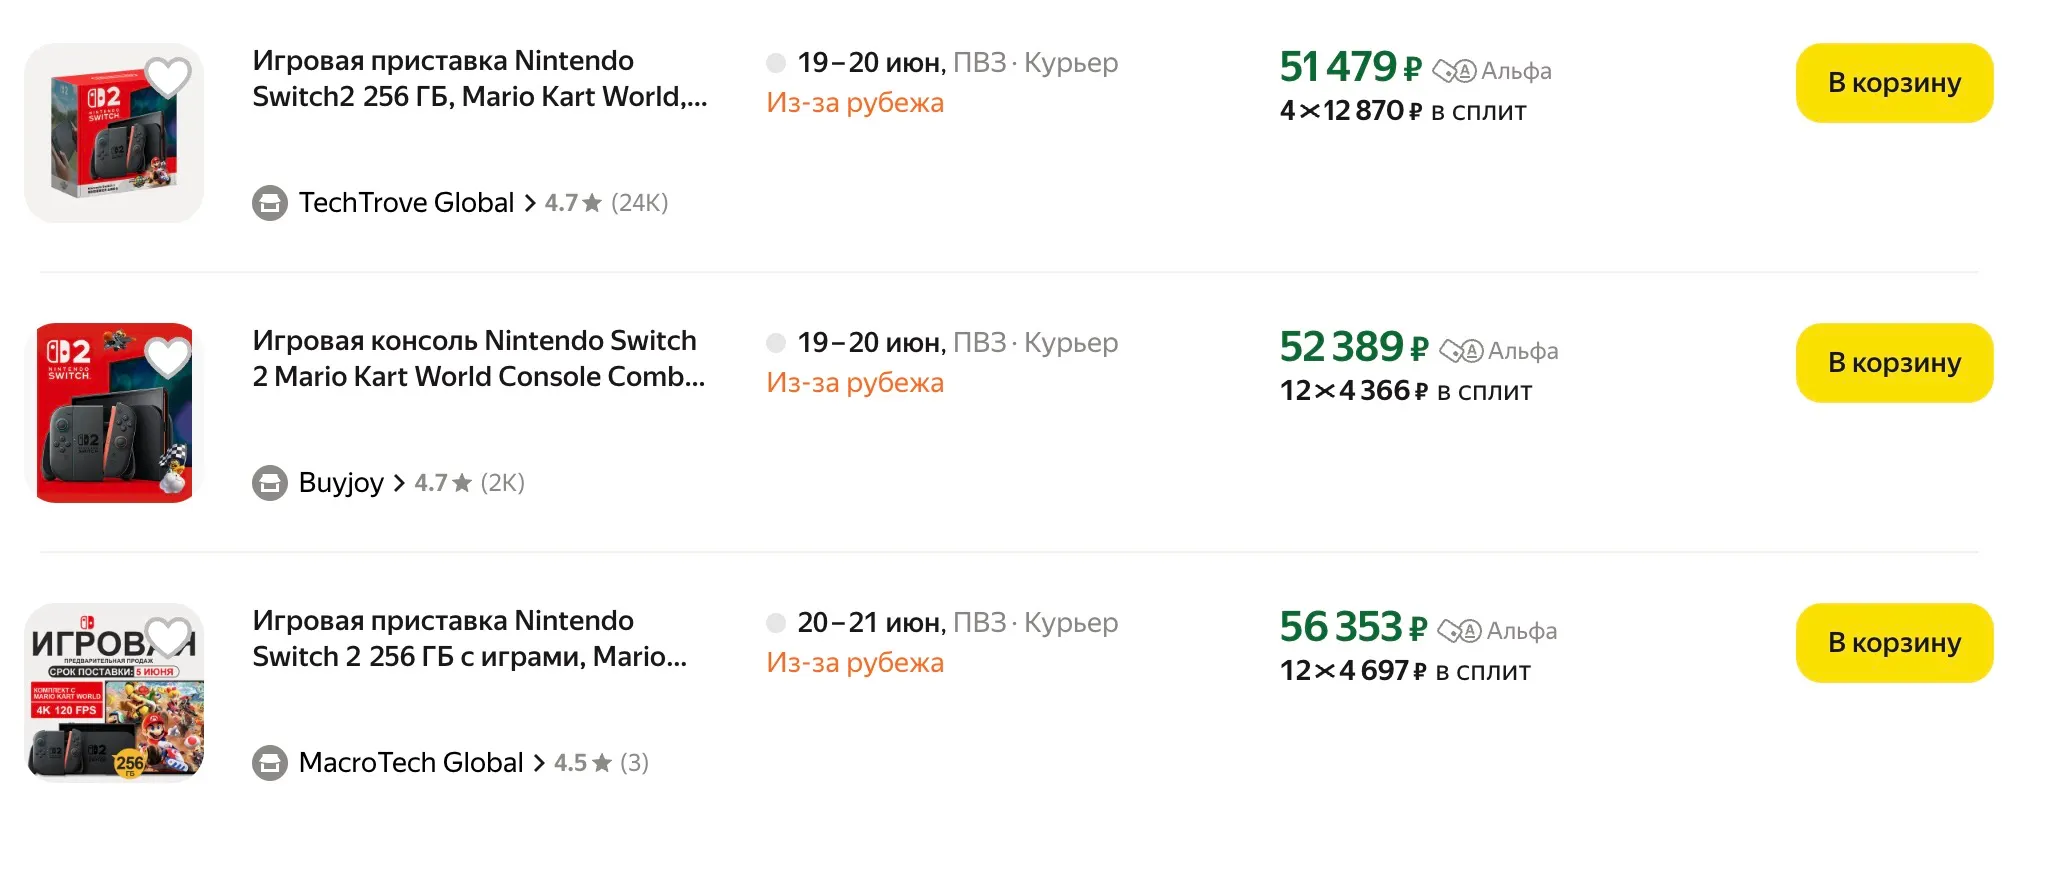This screenshot has height=882, width=2056.
Task: Open Nintendo Switch2 256 ГБ Mario Kart title
Action: pos(479,79)
